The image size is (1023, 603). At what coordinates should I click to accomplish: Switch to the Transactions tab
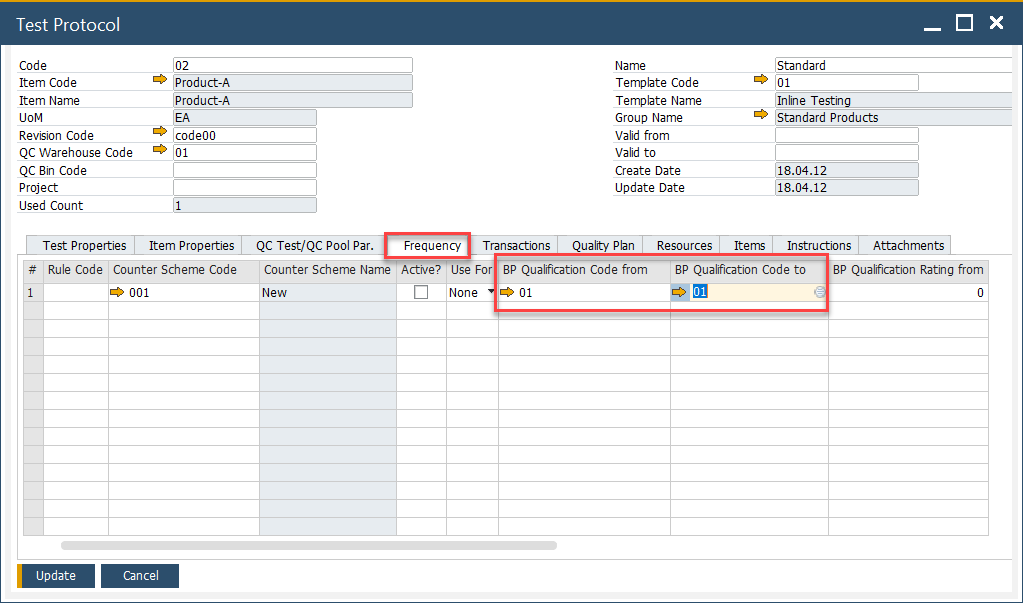(516, 245)
